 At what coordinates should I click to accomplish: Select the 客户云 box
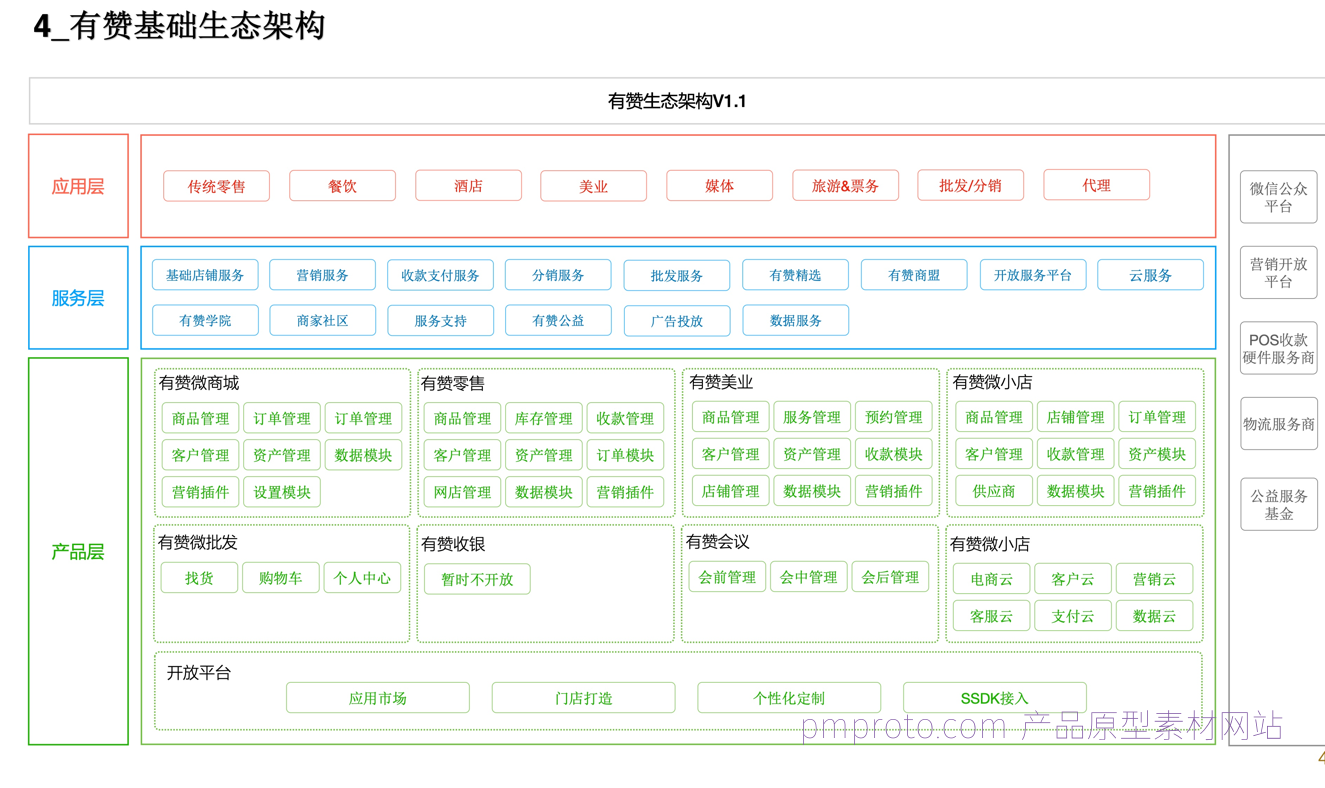click(x=1073, y=579)
